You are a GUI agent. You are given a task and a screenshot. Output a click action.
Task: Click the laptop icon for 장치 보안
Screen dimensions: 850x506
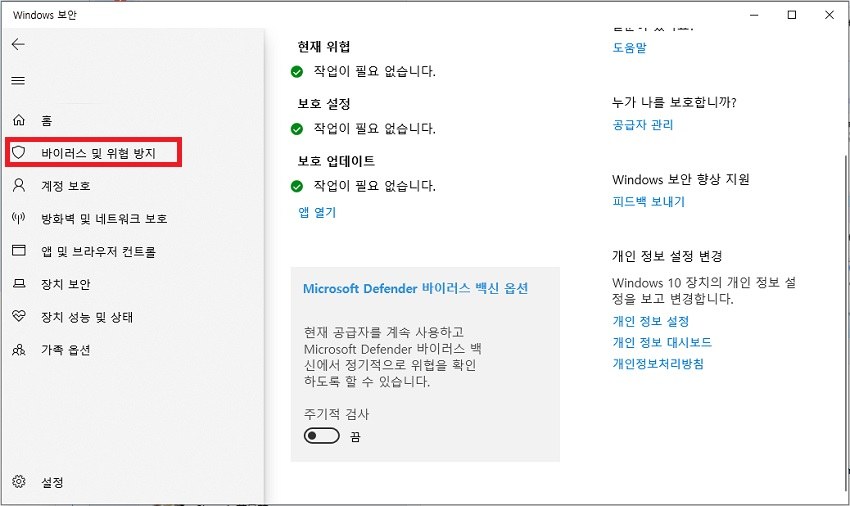click(19, 284)
